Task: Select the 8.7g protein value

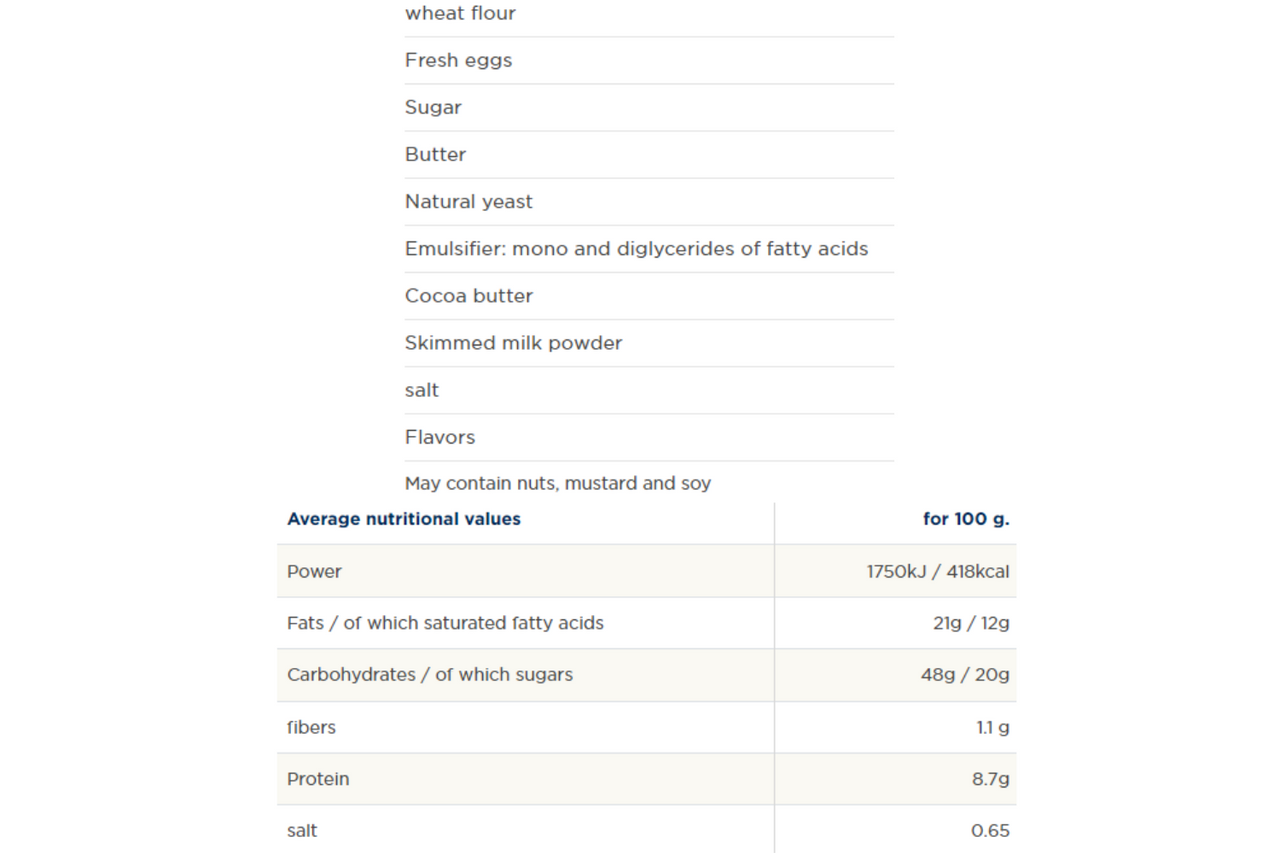Action: click(991, 779)
